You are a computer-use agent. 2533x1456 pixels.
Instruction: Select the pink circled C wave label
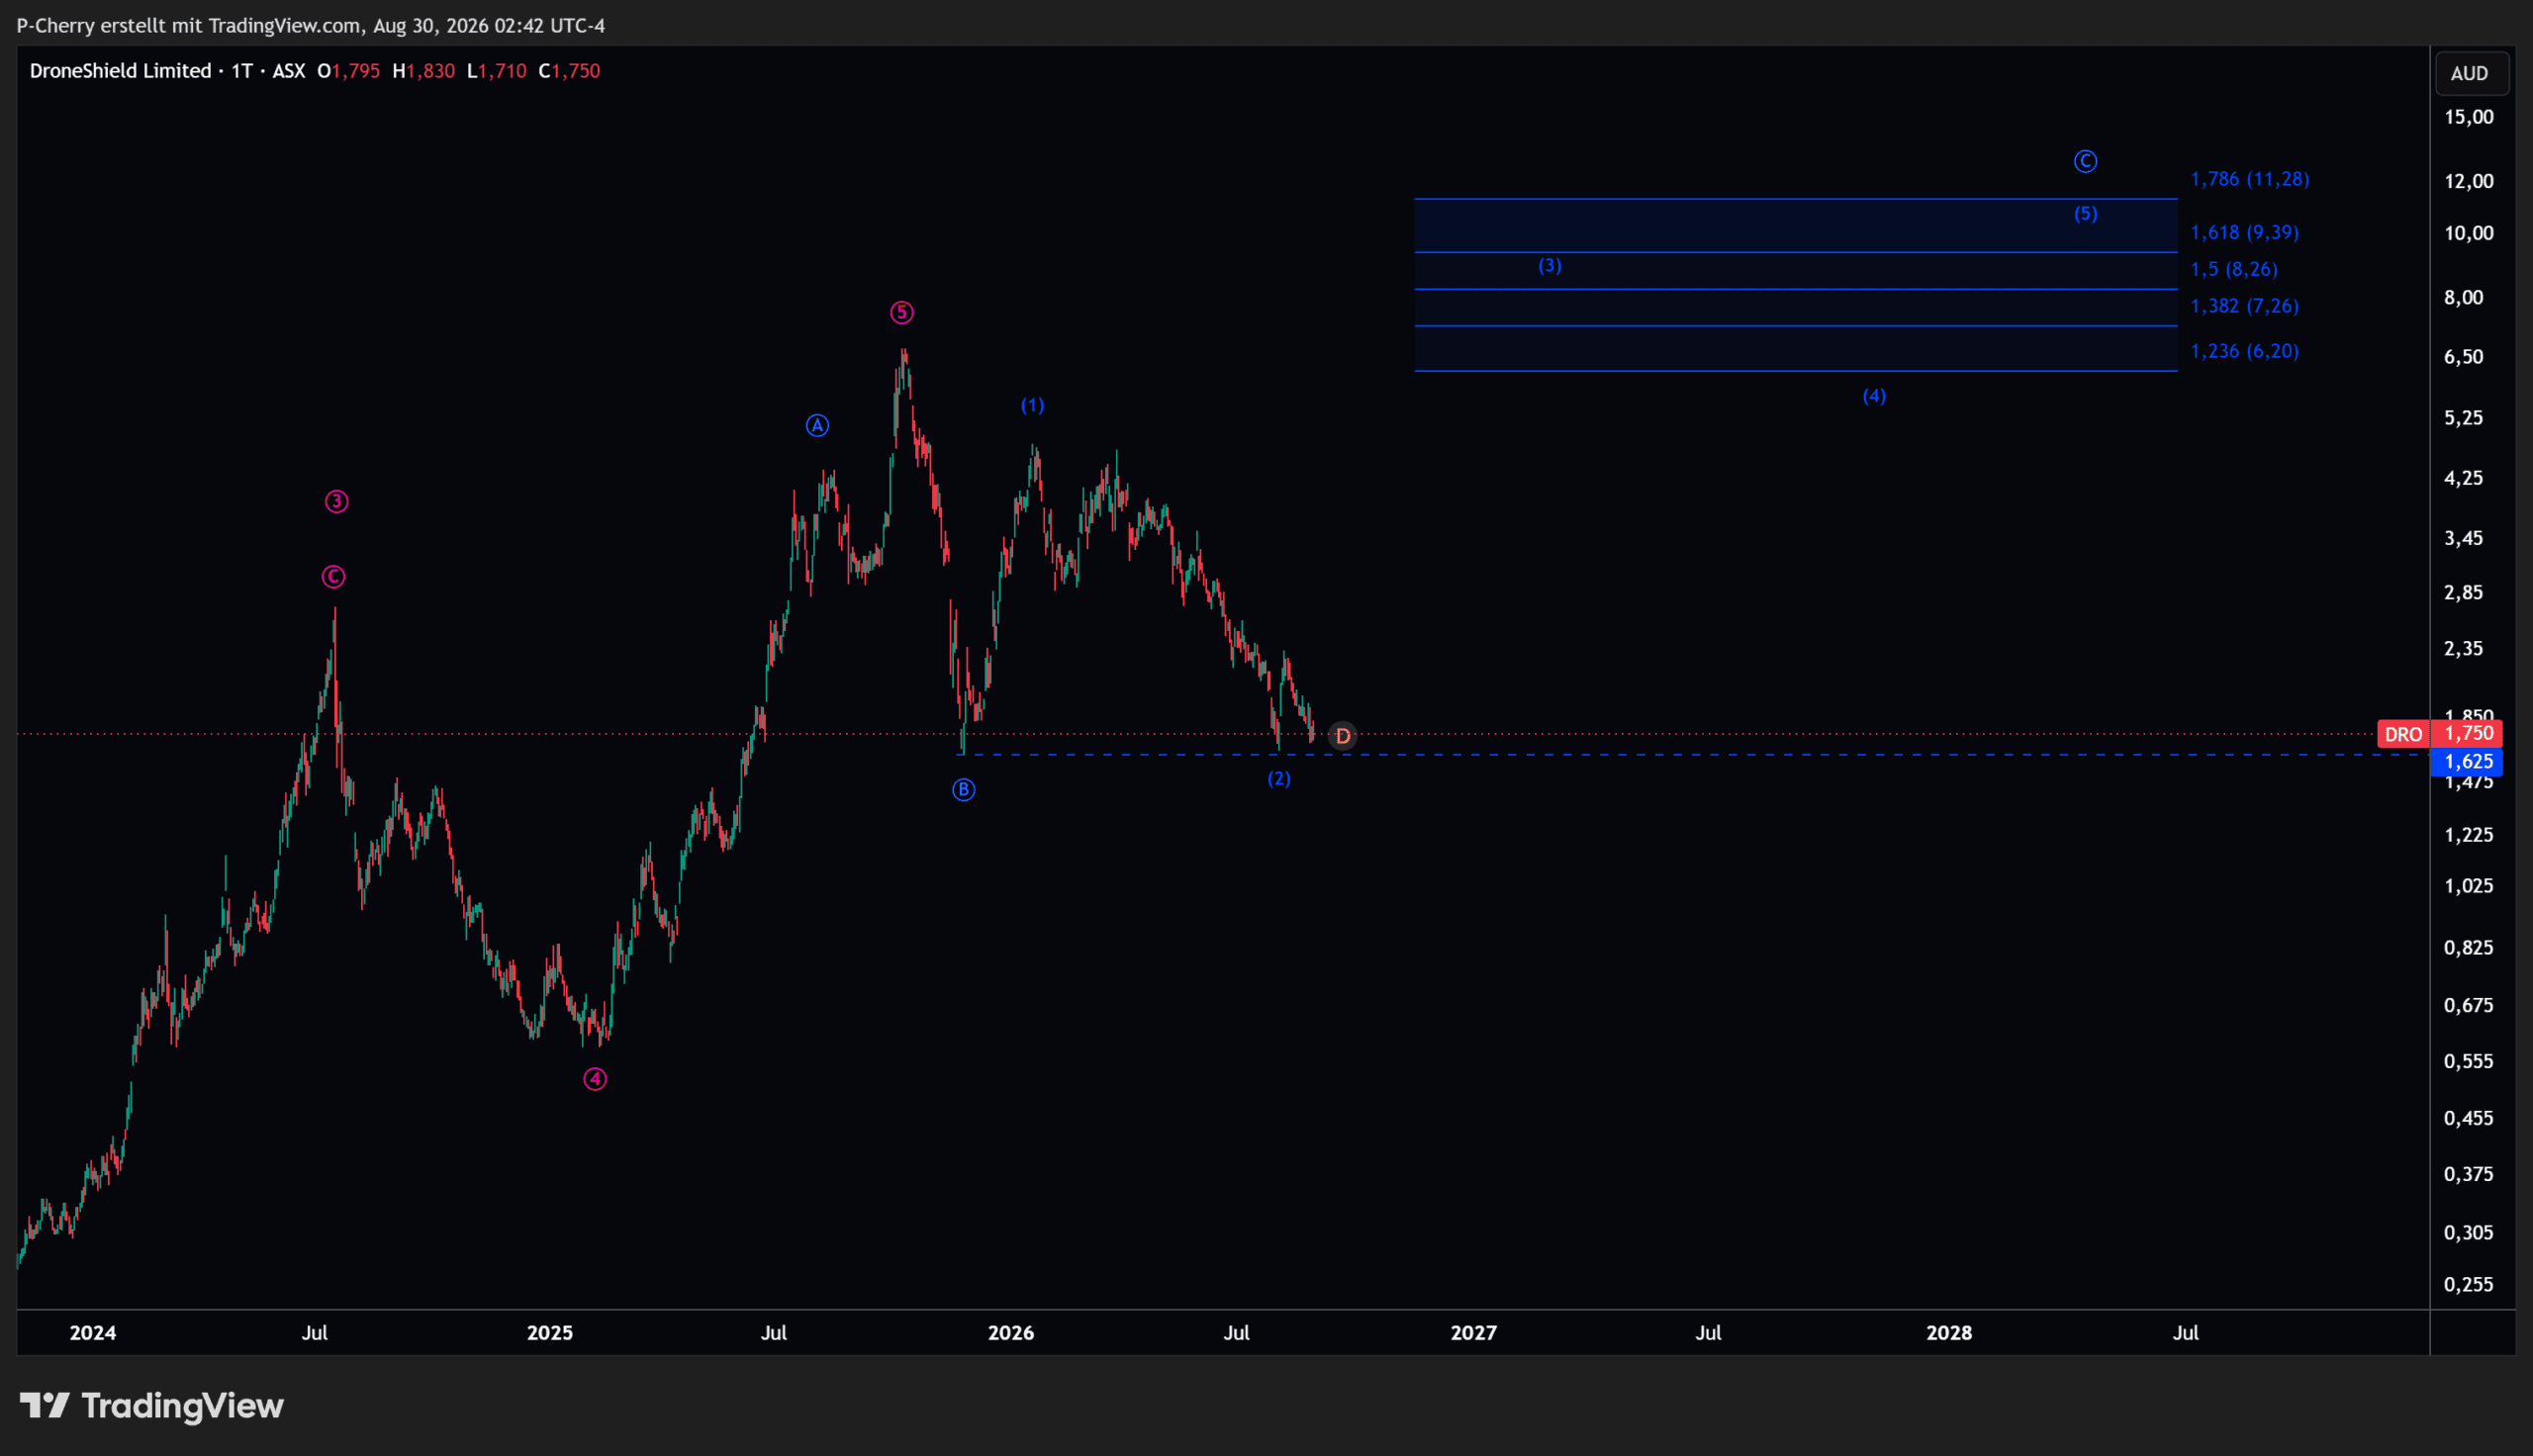(333, 577)
